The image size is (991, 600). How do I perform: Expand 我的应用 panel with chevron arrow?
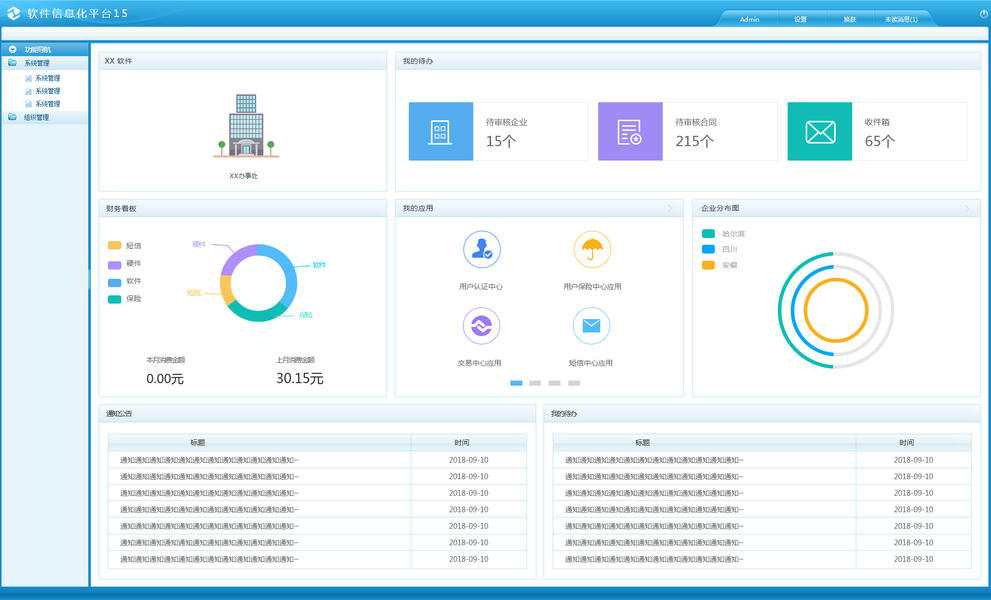[671, 208]
